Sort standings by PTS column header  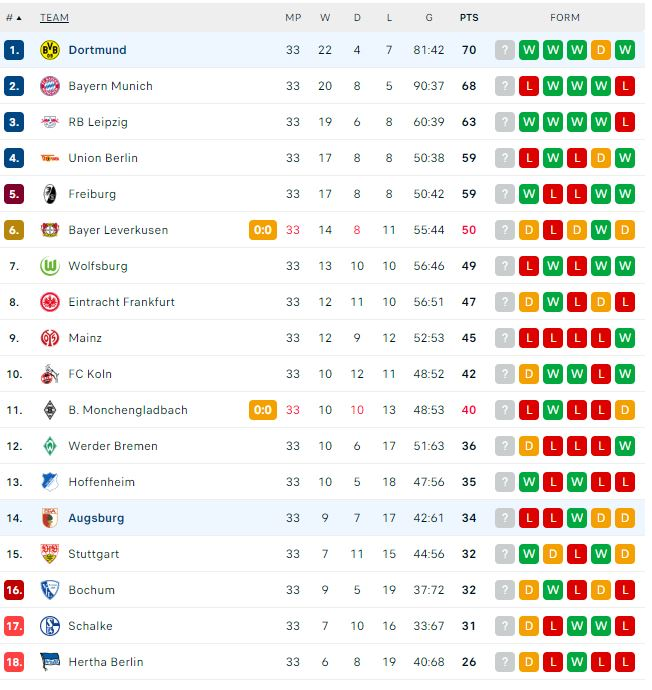coord(468,18)
